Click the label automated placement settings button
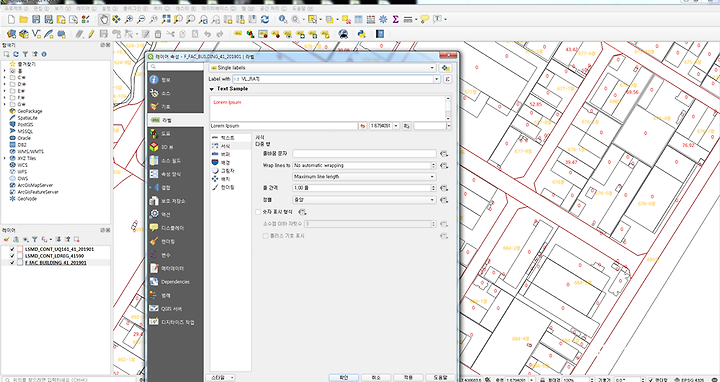The image size is (720, 382). coord(444,67)
